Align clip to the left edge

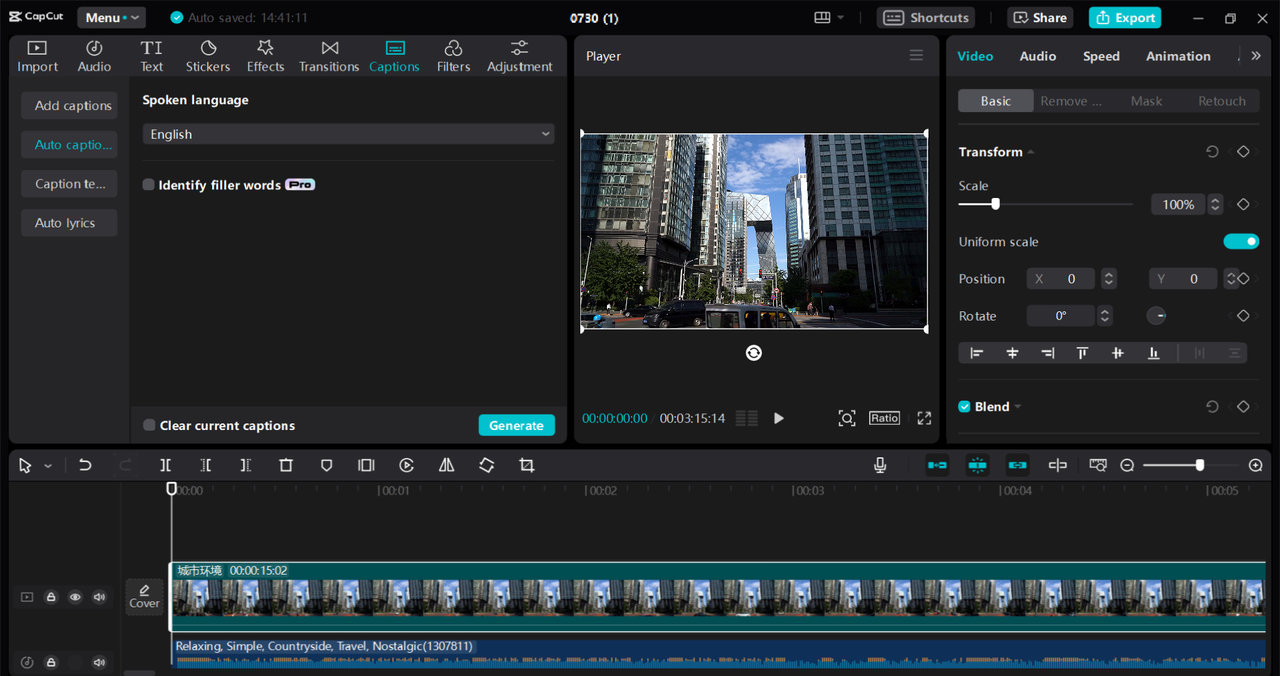point(977,353)
